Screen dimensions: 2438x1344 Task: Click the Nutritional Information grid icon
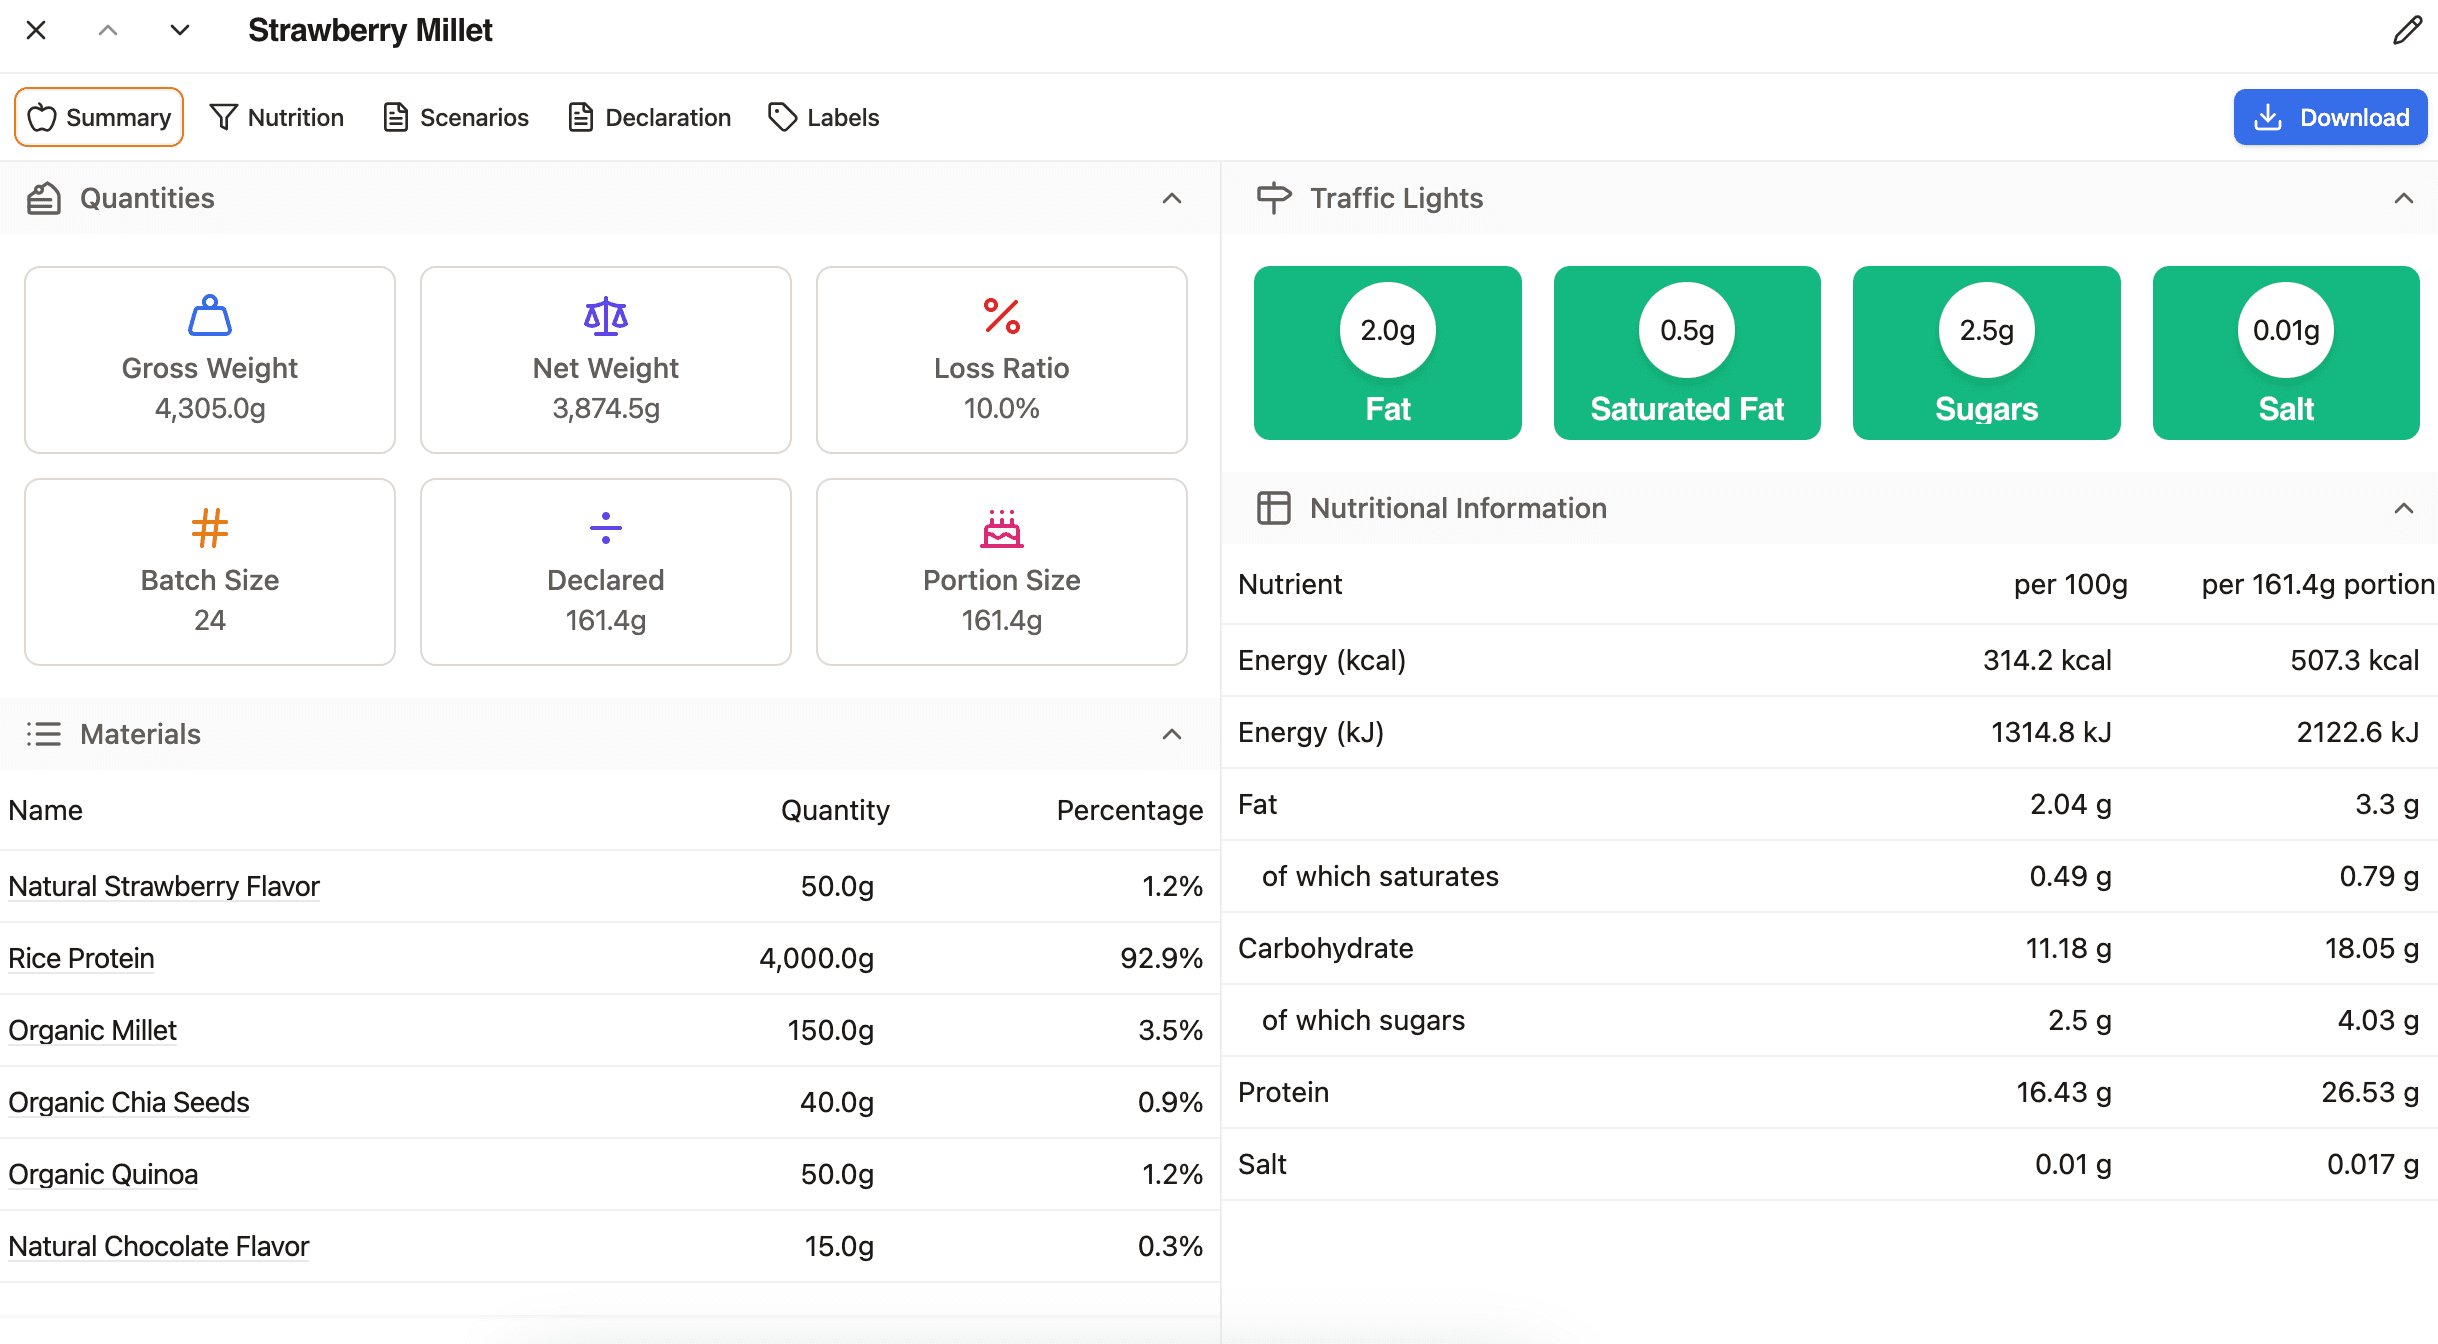coord(1274,508)
